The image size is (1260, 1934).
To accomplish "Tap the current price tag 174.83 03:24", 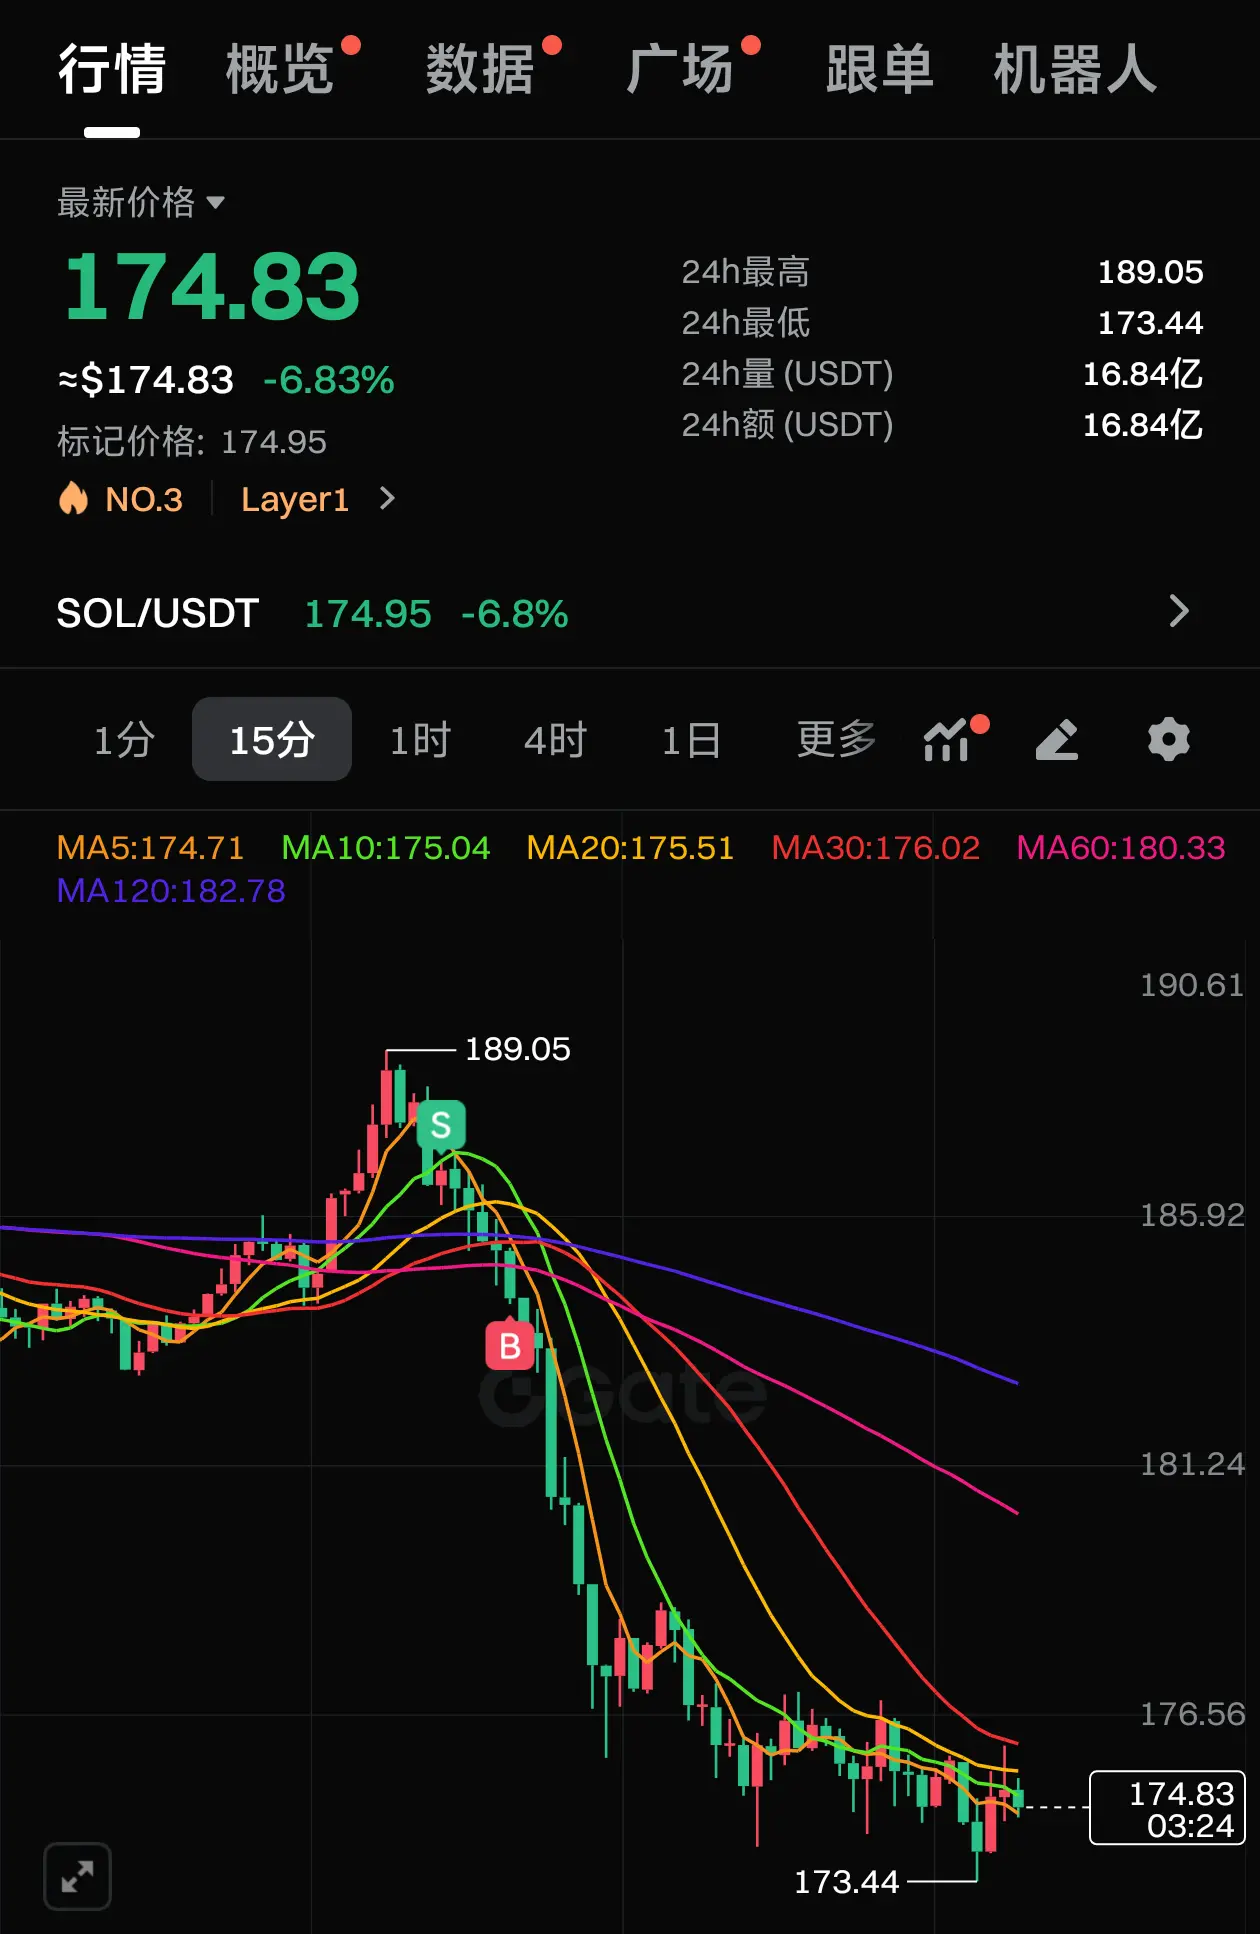I will 1167,1808.
